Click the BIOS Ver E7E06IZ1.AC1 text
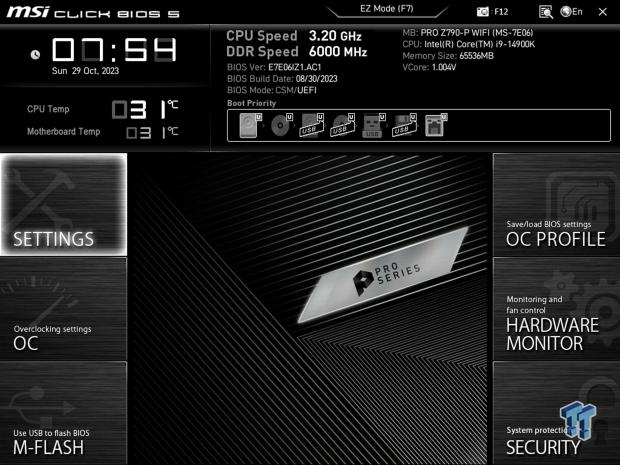620x465 pixels. coord(274,67)
